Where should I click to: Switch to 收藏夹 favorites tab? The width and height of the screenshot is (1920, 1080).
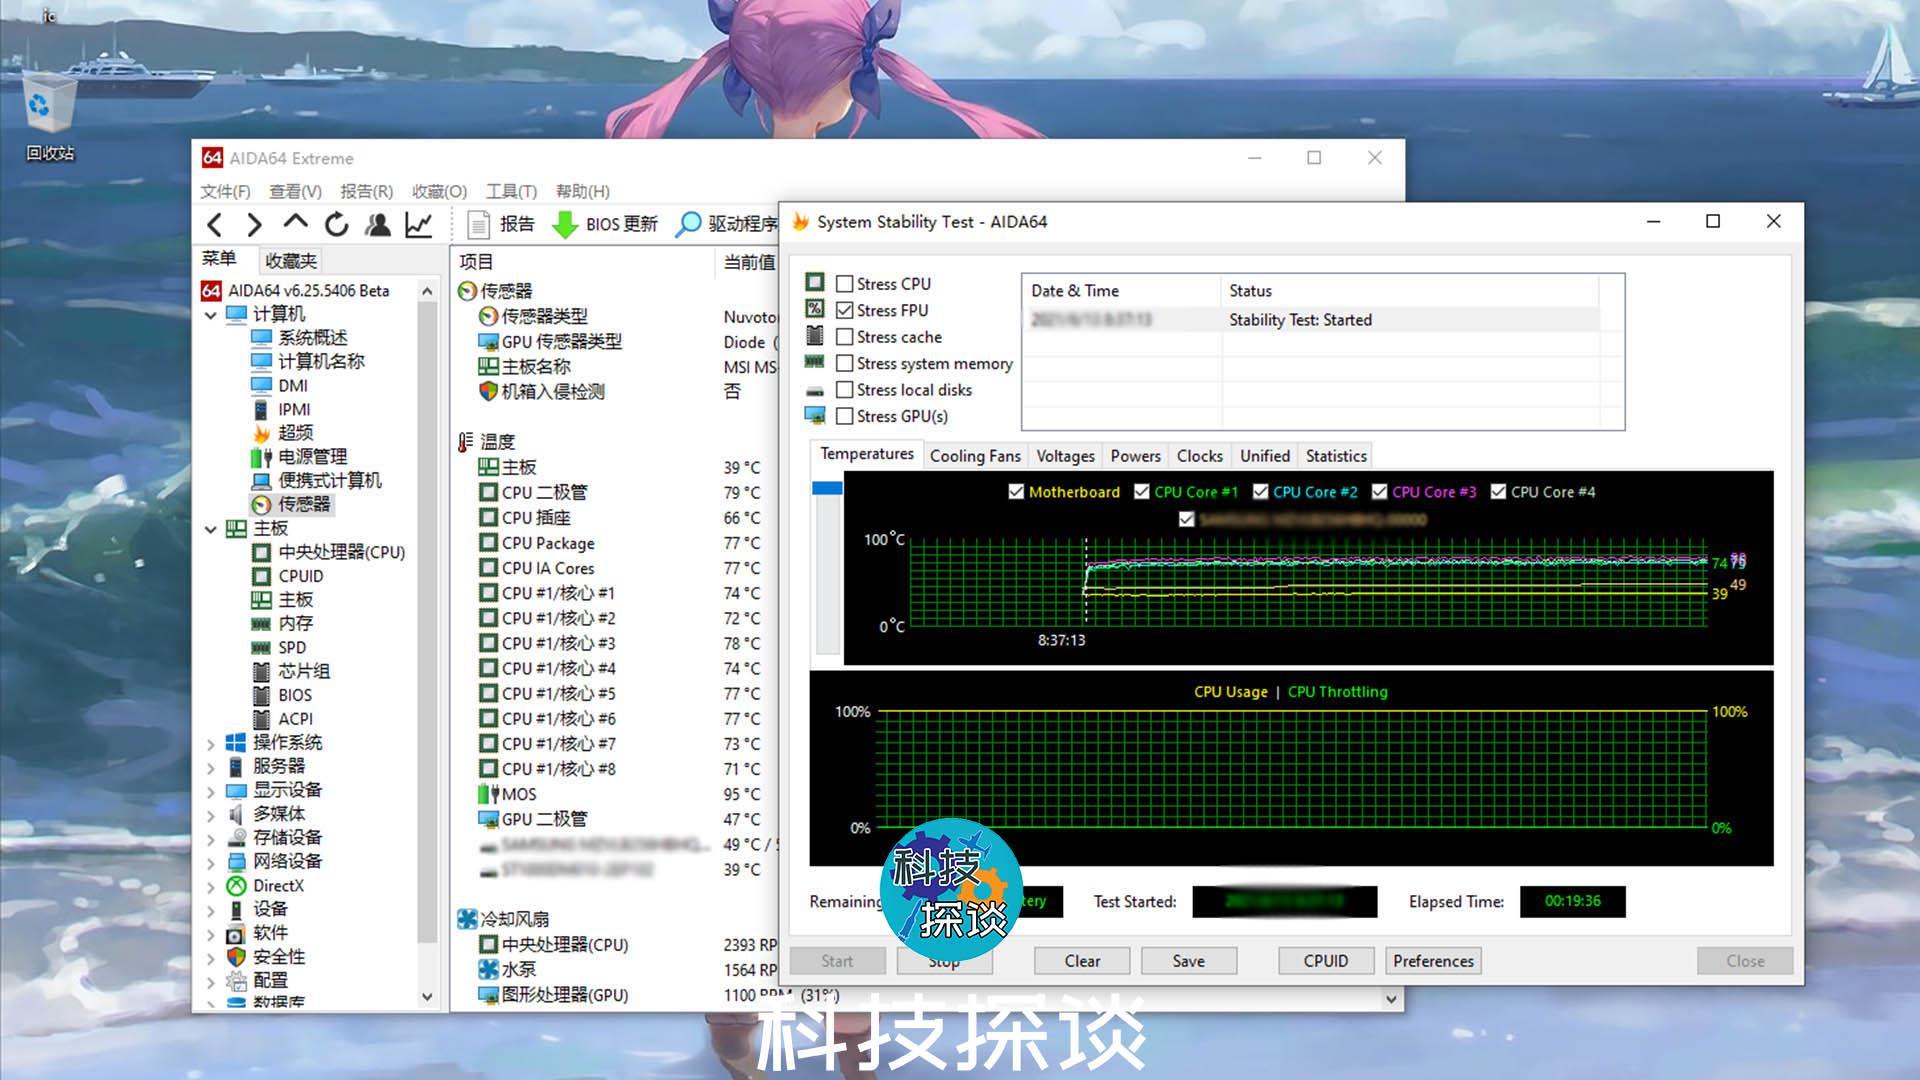pyautogui.click(x=291, y=261)
